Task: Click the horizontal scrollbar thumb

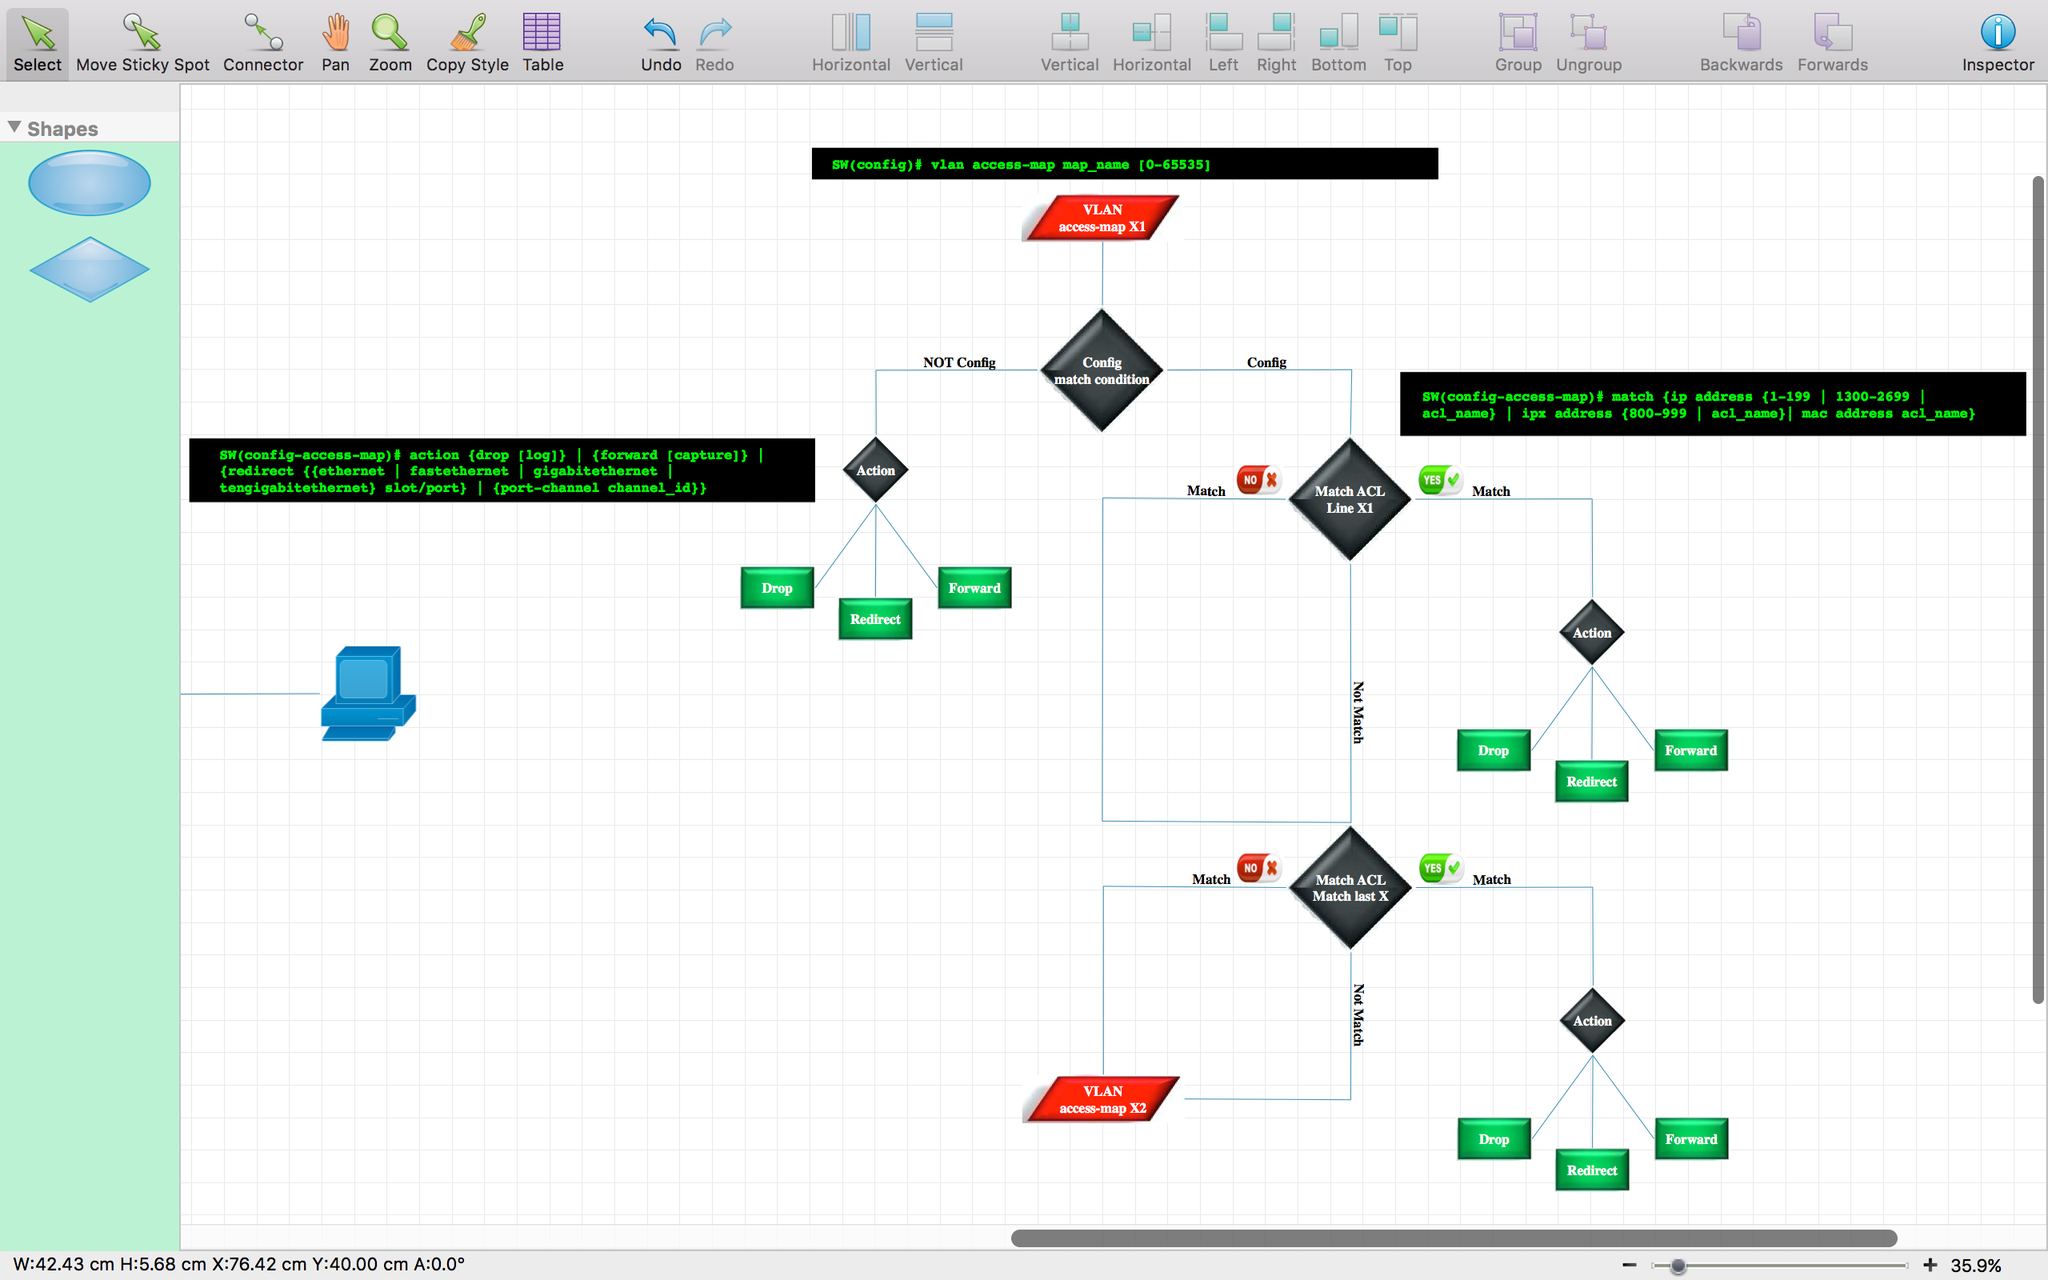Action: click(1453, 1238)
